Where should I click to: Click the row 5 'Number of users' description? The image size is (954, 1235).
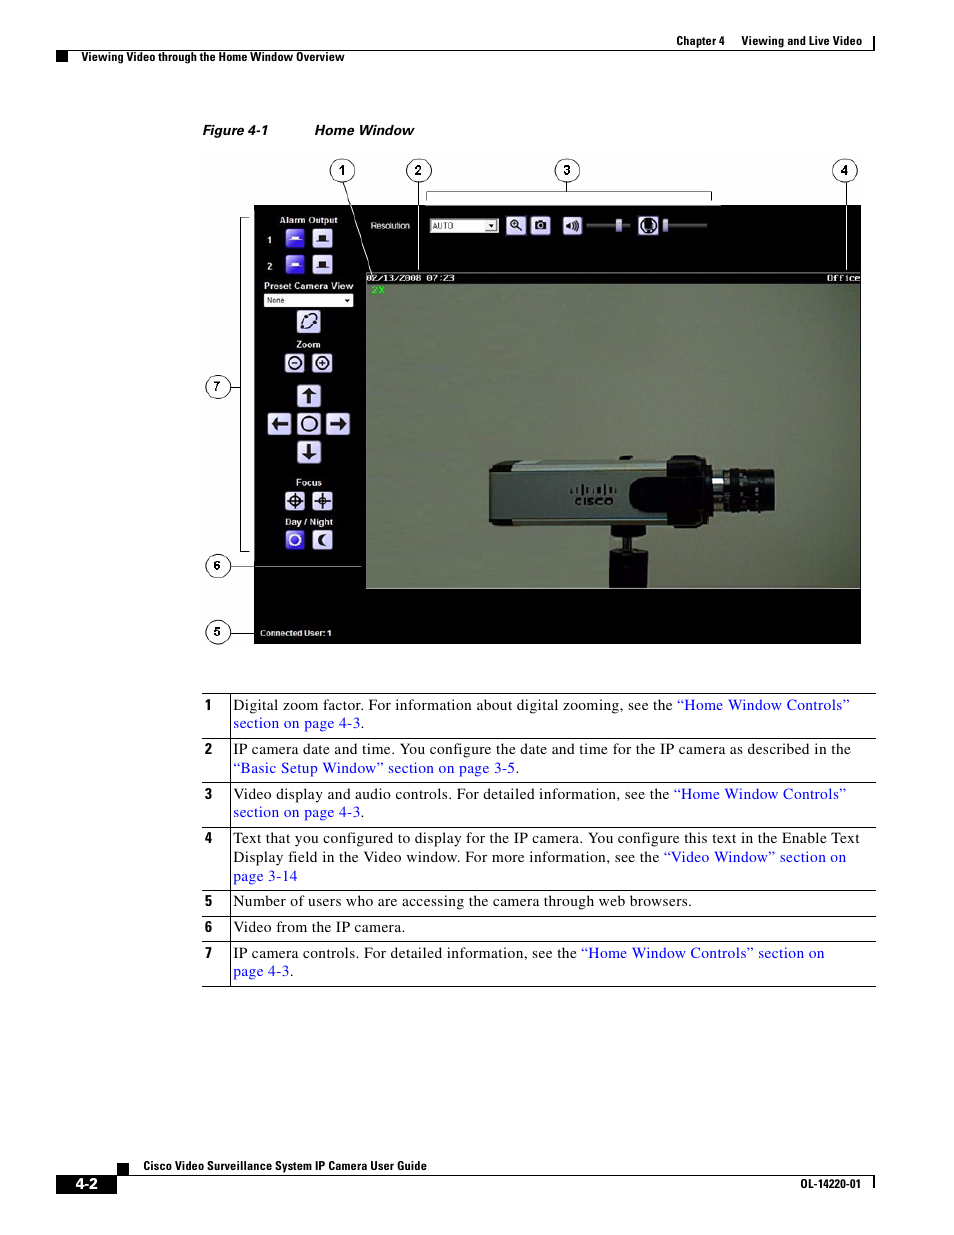point(462,901)
